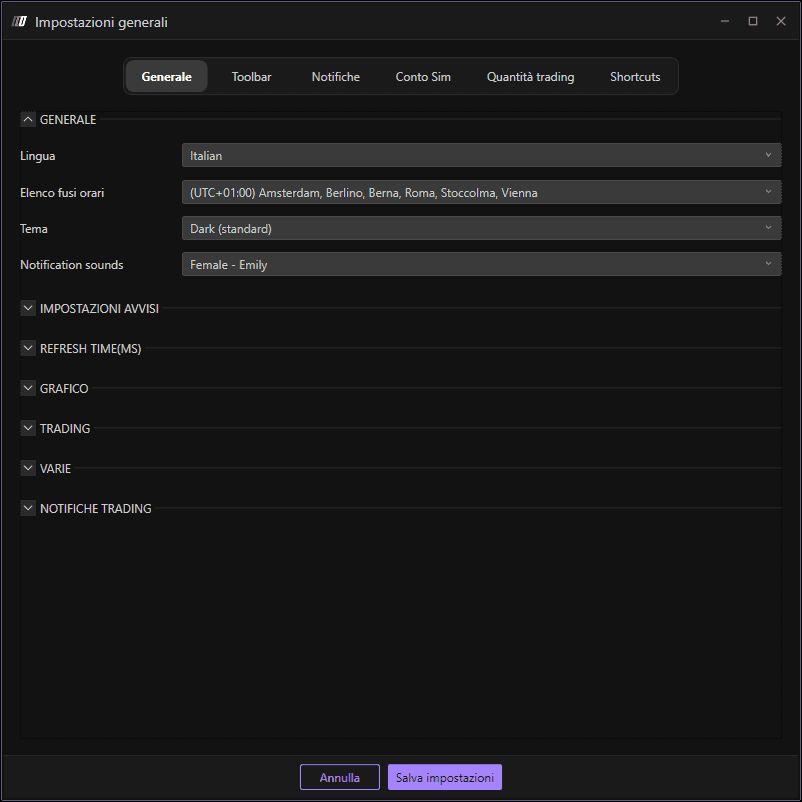Screen dimensions: 802x802
Task: Click the Tema label
Action: 34,229
